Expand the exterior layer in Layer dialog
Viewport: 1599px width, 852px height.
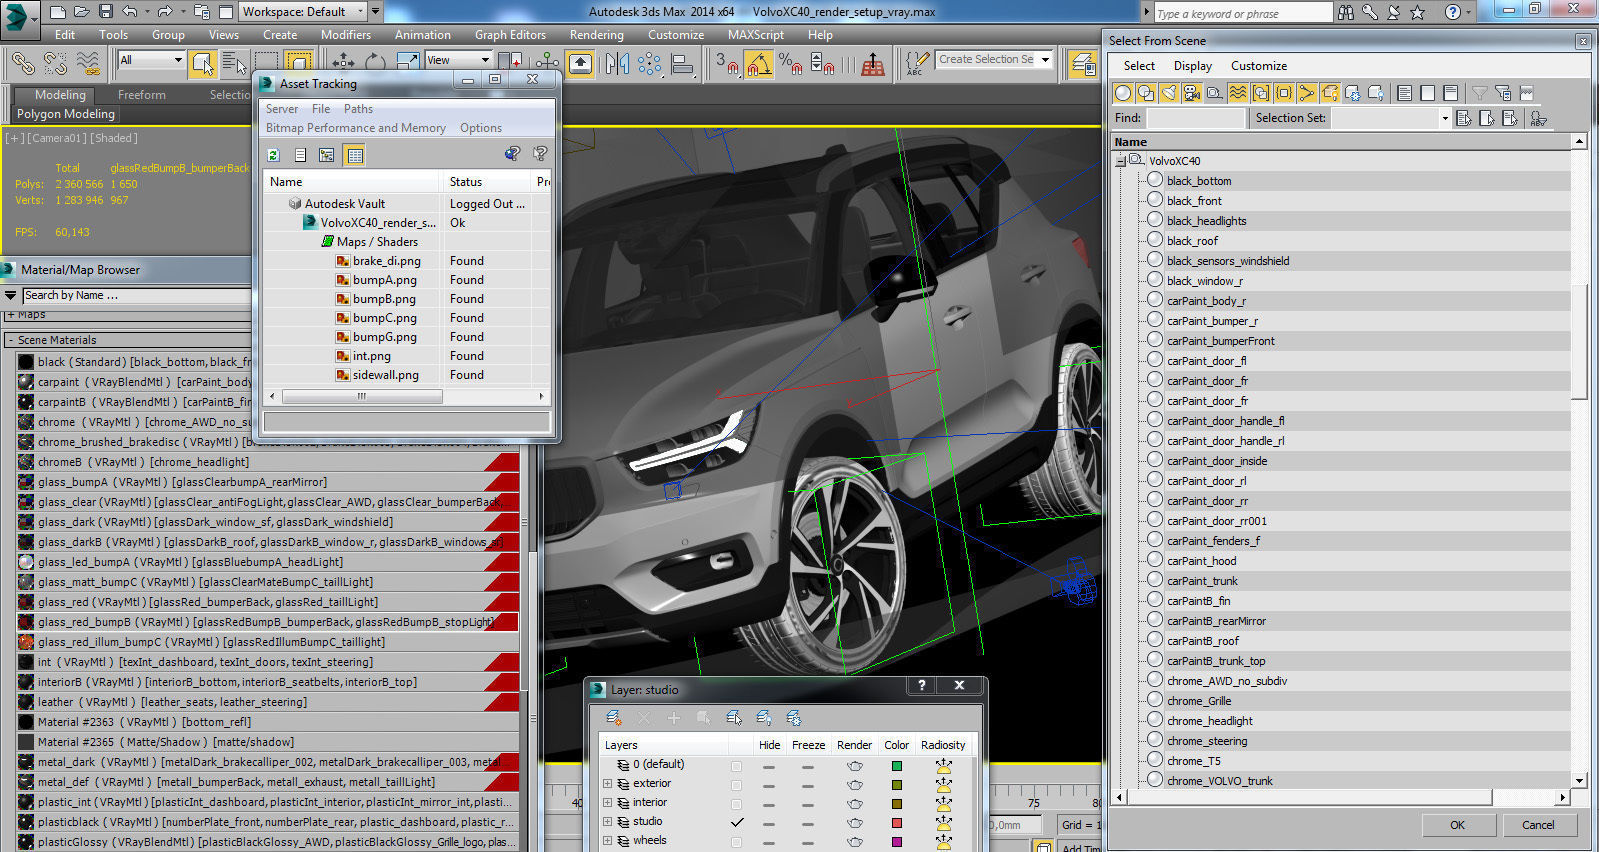click(607, 784)
